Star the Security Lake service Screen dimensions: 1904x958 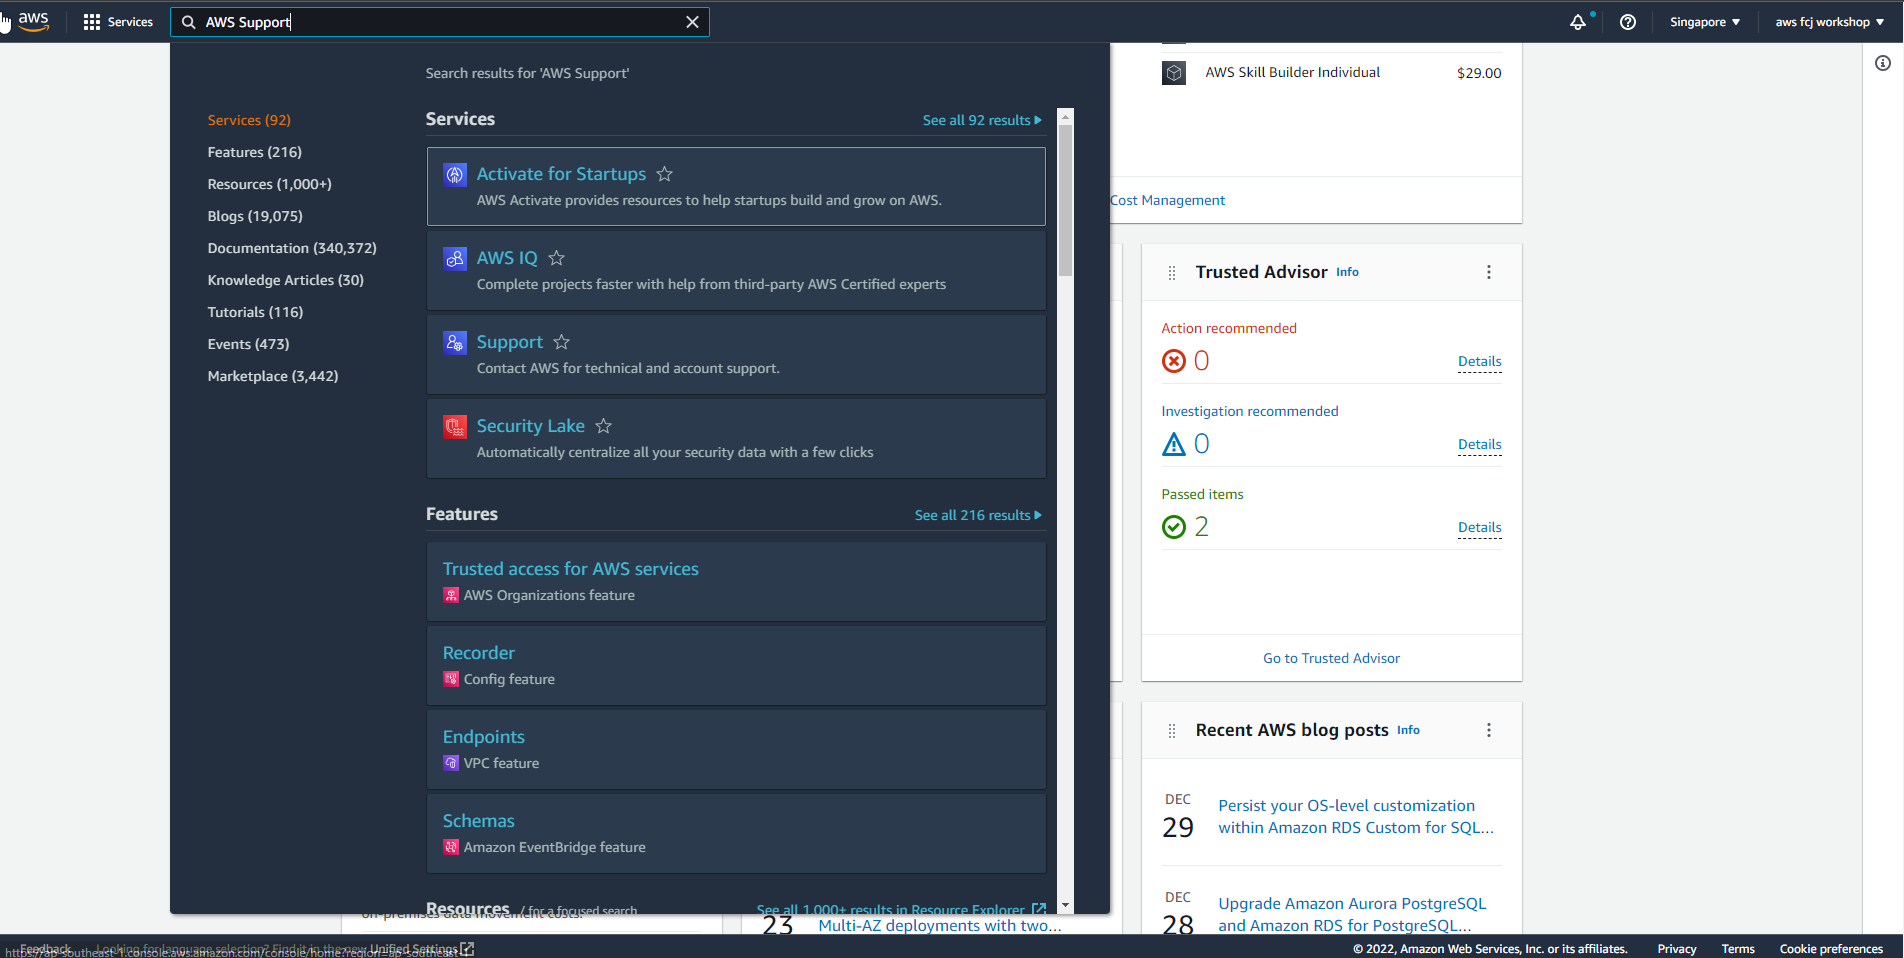604,426
